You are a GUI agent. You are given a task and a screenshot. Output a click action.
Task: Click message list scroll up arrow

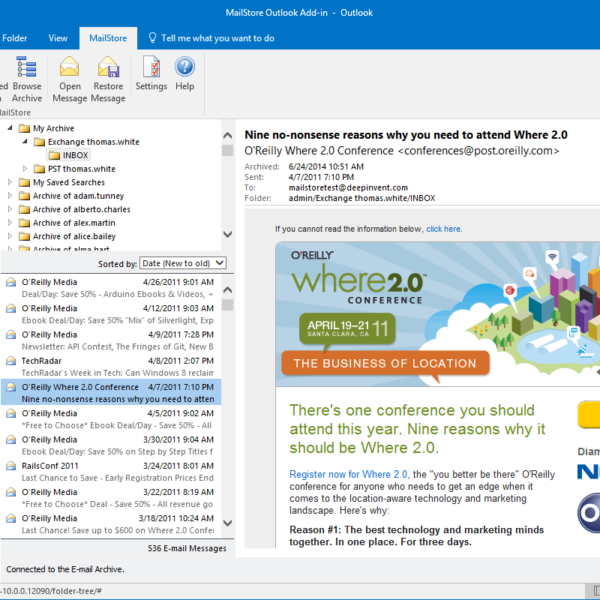tap(228, 290)
